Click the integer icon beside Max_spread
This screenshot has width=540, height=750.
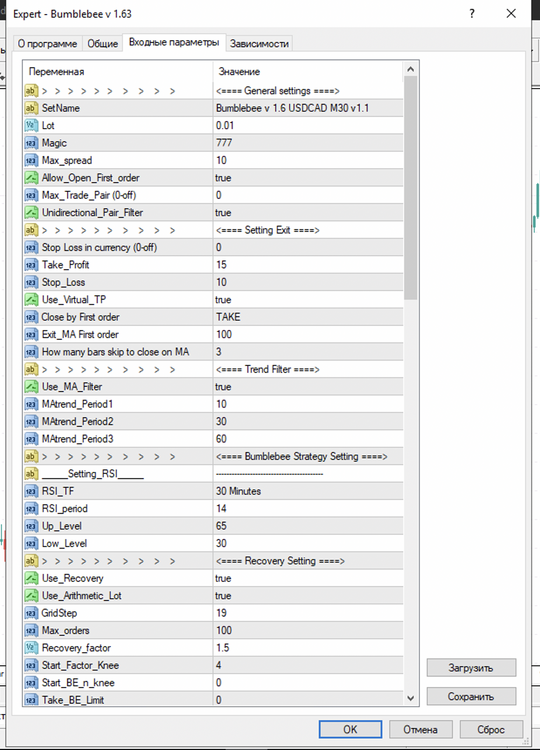click(x=31, y=160)
